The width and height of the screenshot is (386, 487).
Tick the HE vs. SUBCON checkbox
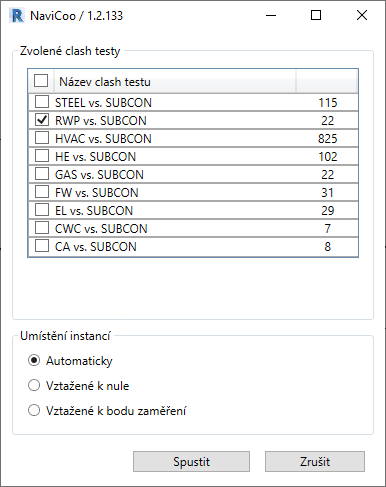pos(42,156)
